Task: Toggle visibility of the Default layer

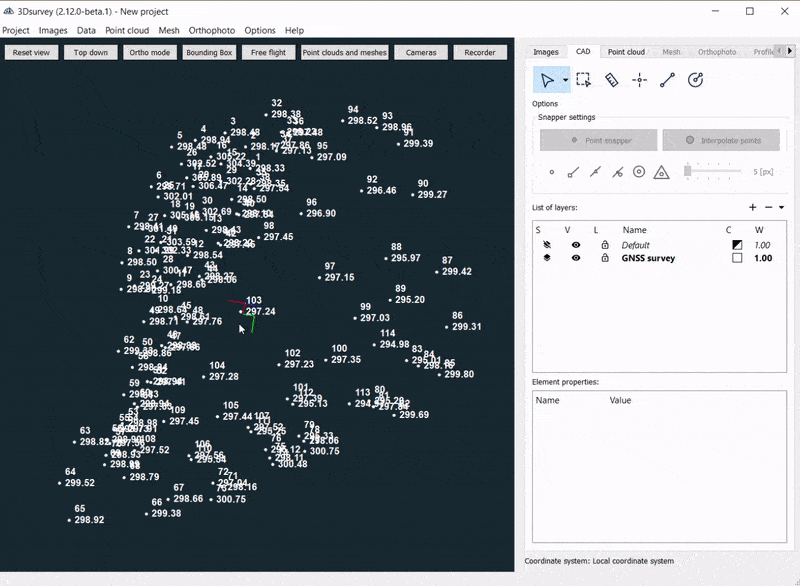Action: pos(576,245)
